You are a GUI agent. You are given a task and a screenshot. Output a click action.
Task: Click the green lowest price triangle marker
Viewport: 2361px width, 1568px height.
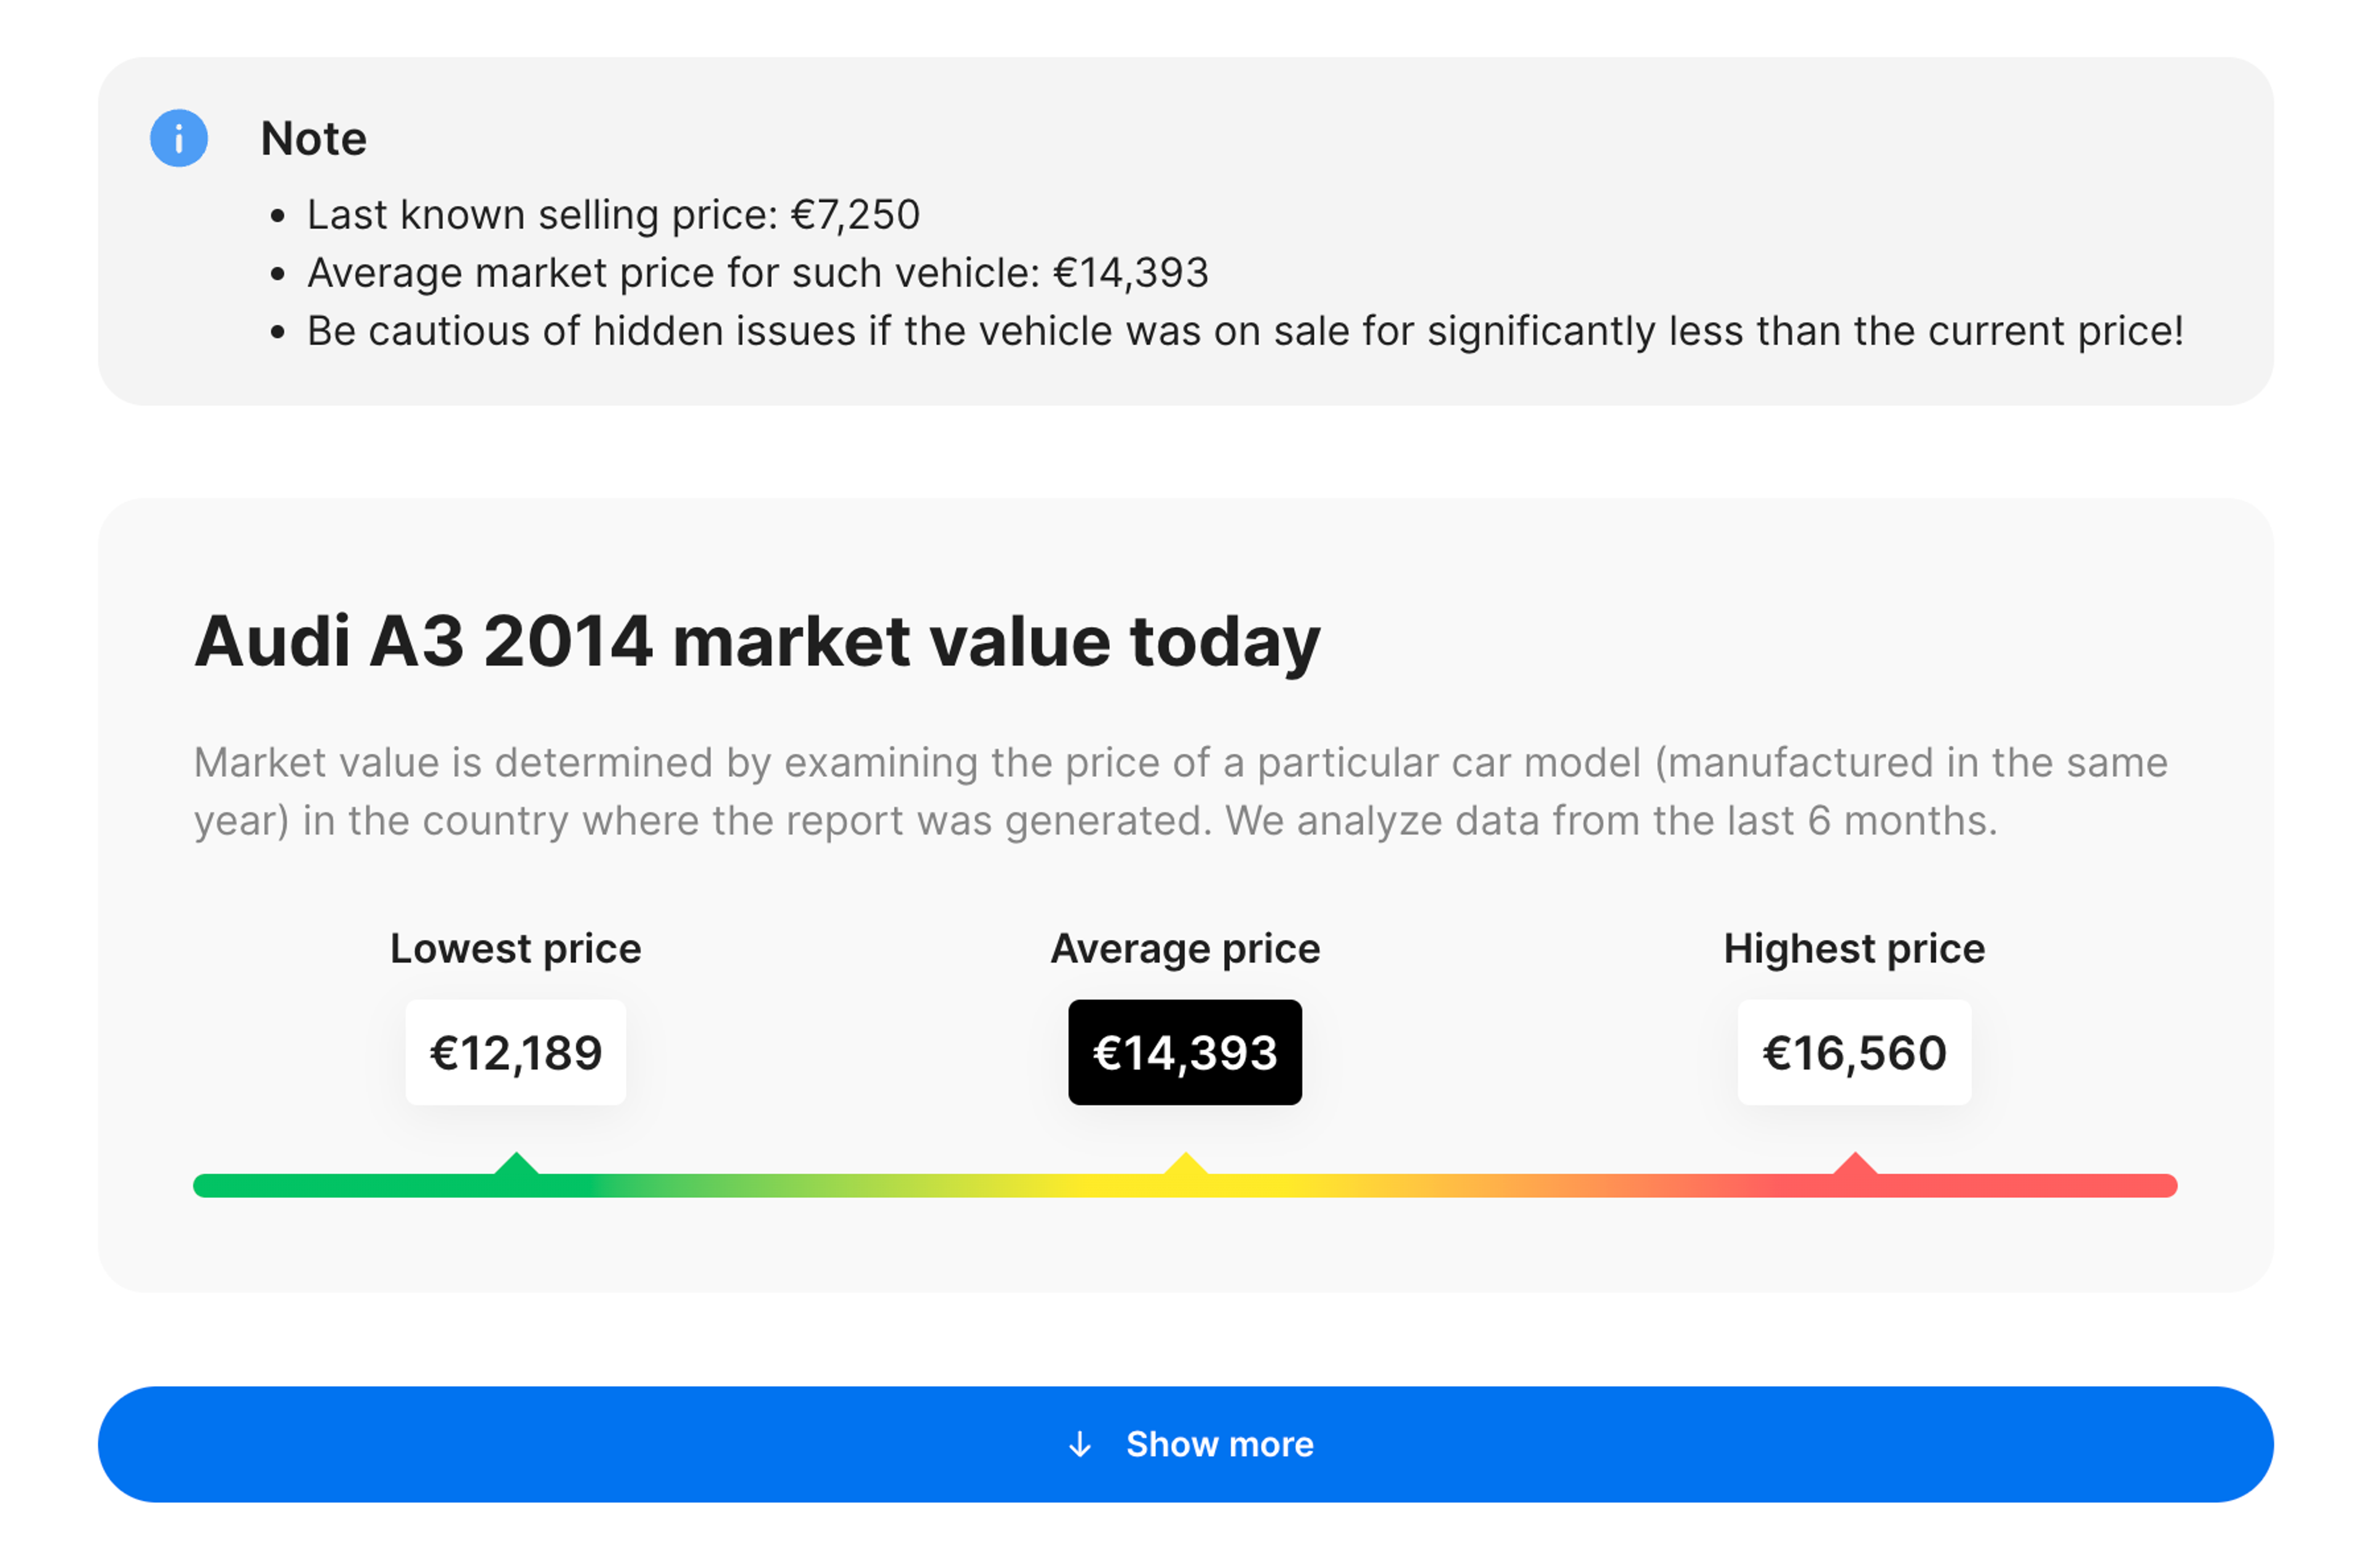tap(516, 1164)
